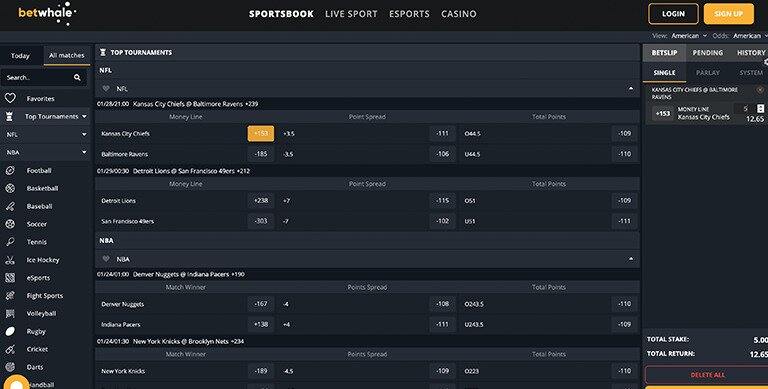Click Delete All in betslip
Viewport: 768px width, 389px height.
pyautogui.click(x=707, y=375)
